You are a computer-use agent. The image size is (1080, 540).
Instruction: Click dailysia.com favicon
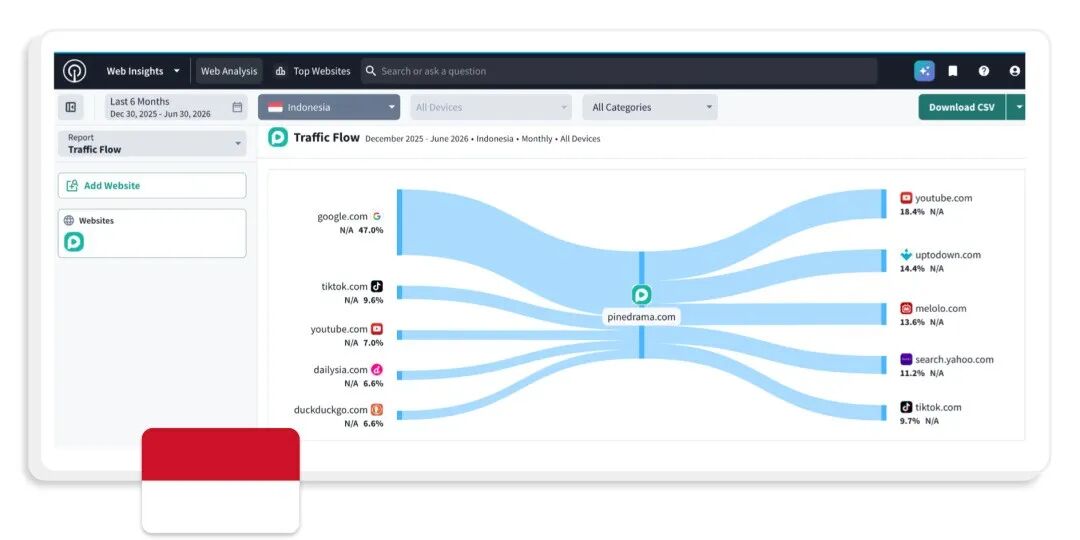coord(377,370)
